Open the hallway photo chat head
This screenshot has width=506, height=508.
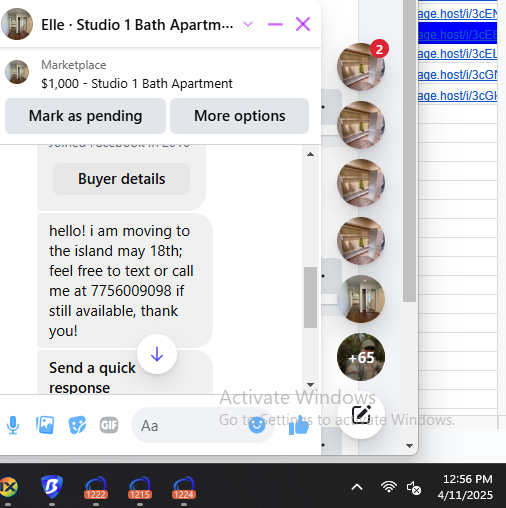pos(361,299)
